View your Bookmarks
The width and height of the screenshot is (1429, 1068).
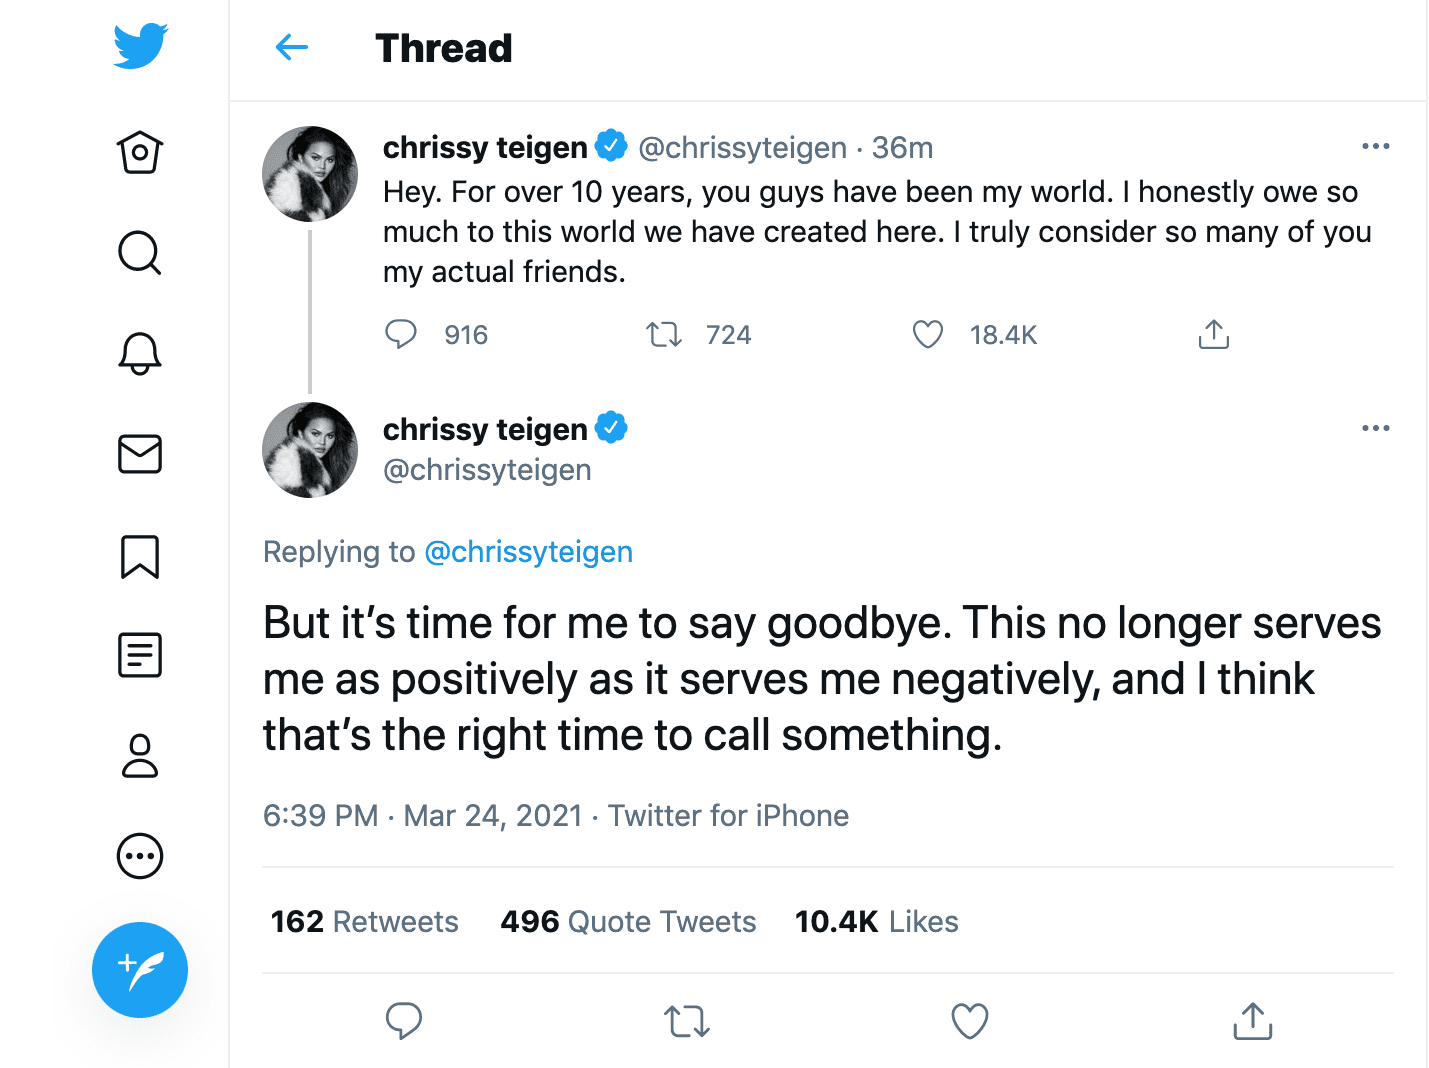click(x=139, y=556)
